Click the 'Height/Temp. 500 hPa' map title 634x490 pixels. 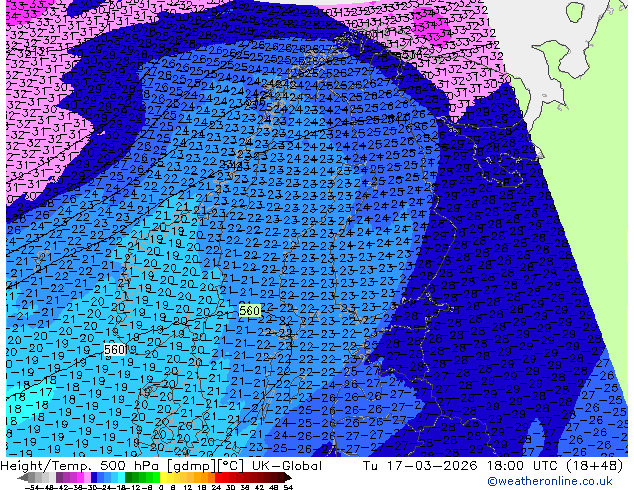(80, 466)
